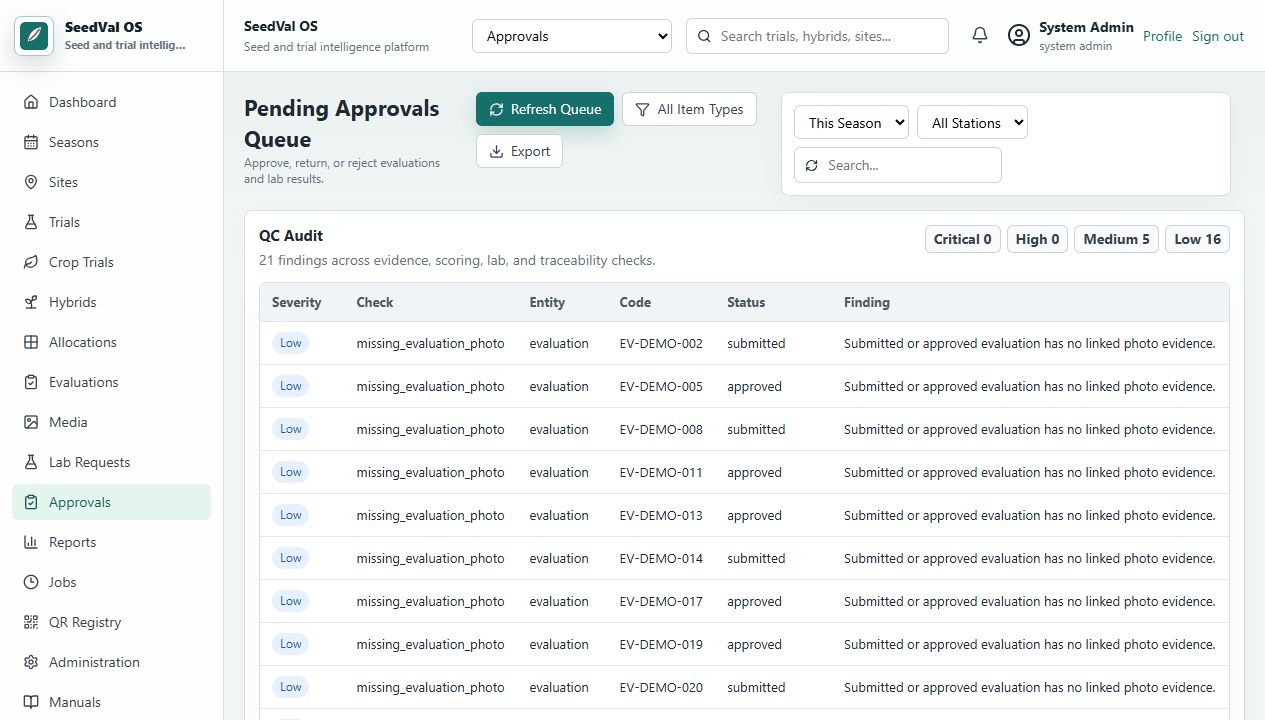Click Low badge in EV-DEMO-002 row

coord(290,343)
